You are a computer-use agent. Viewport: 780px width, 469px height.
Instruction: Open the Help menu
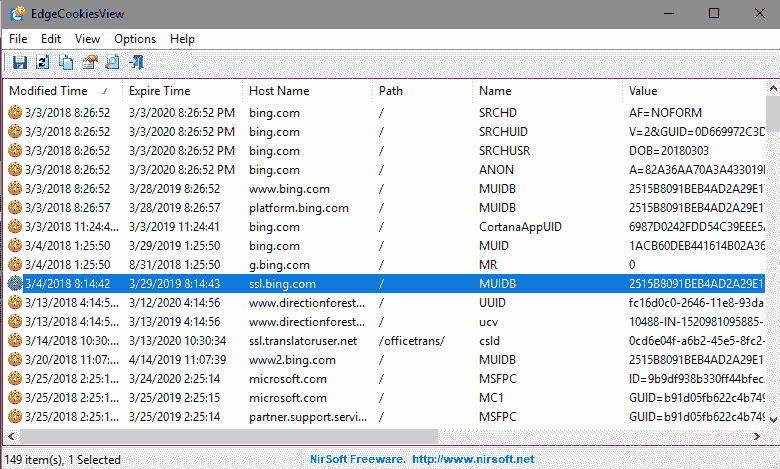click(182, 39)
